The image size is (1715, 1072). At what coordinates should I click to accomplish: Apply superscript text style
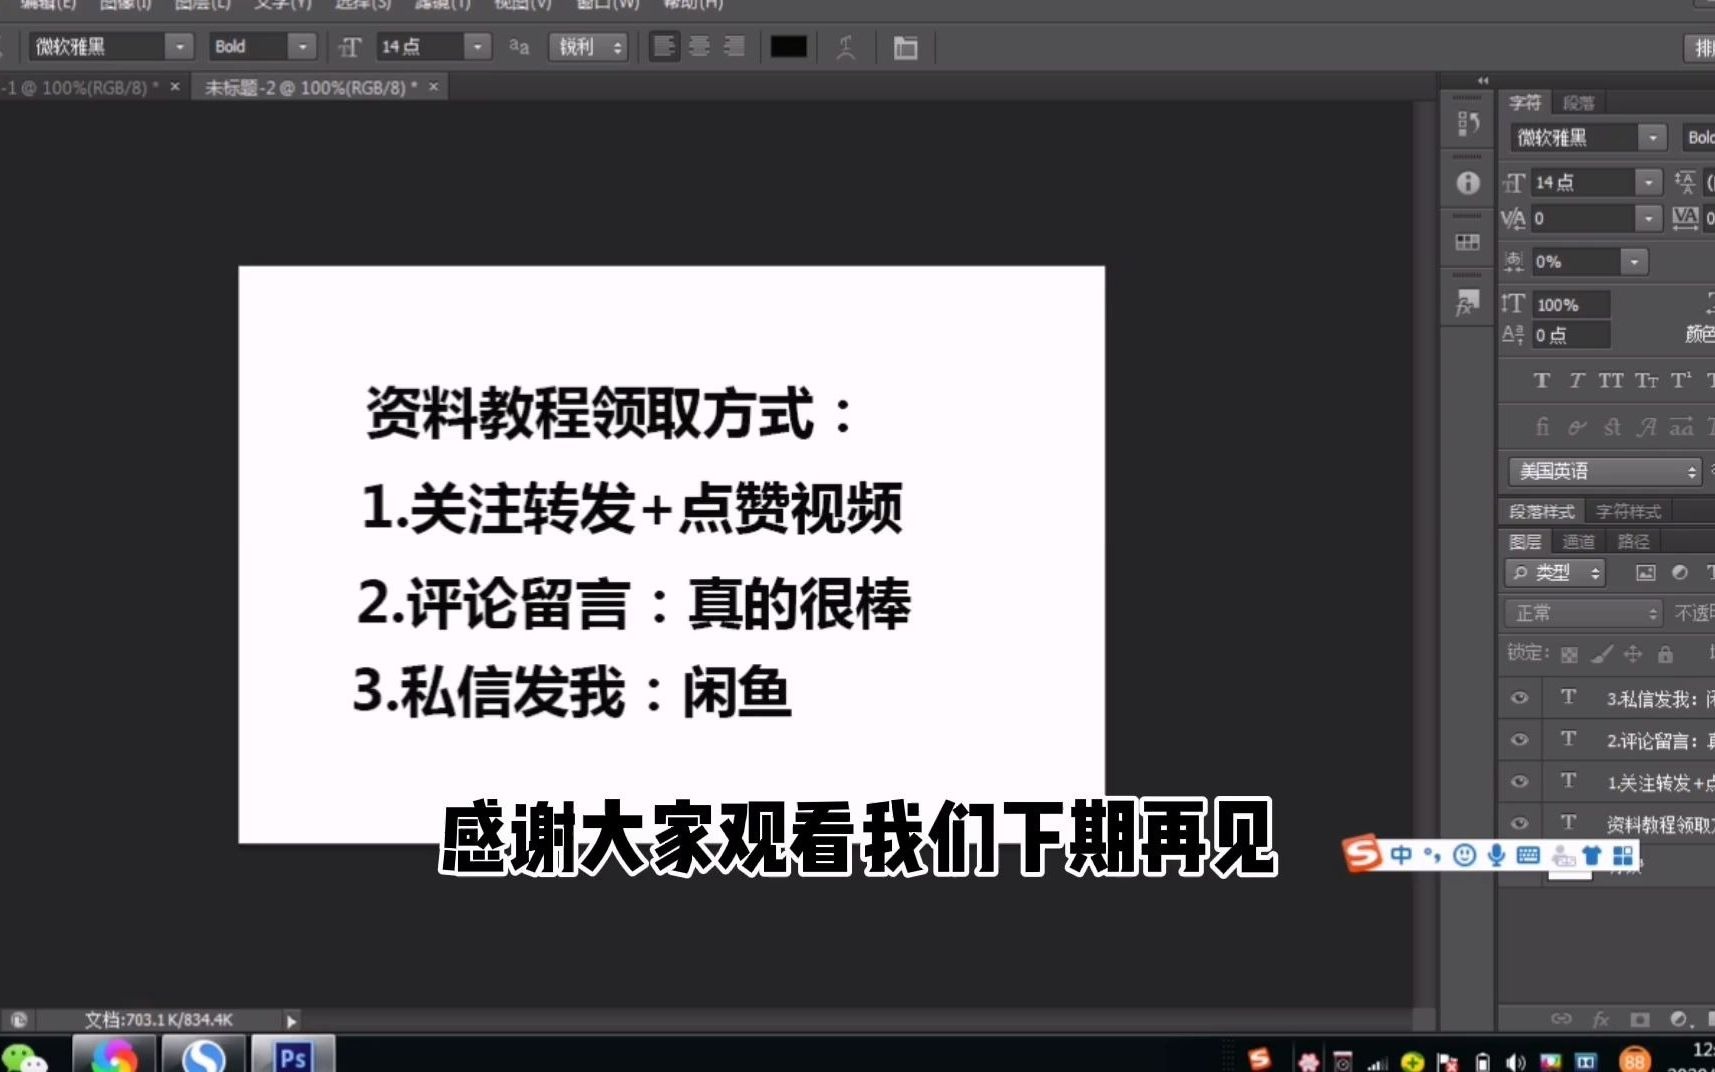point(1681,380)
